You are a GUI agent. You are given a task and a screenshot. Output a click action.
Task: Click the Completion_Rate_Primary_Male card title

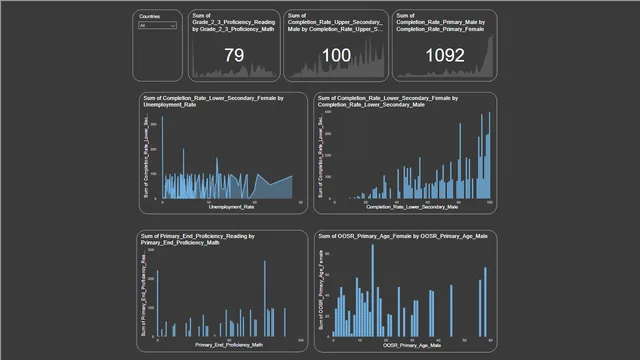[440, 22]
